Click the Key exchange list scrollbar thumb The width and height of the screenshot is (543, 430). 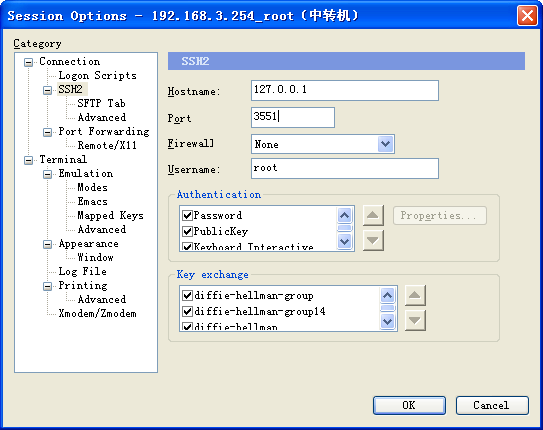[388, 308]
